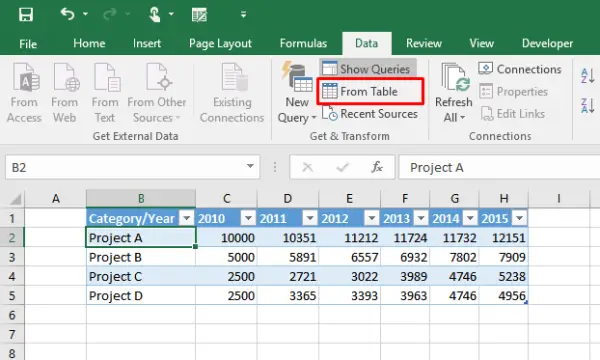Select cell containing Project C

[141, 276]
